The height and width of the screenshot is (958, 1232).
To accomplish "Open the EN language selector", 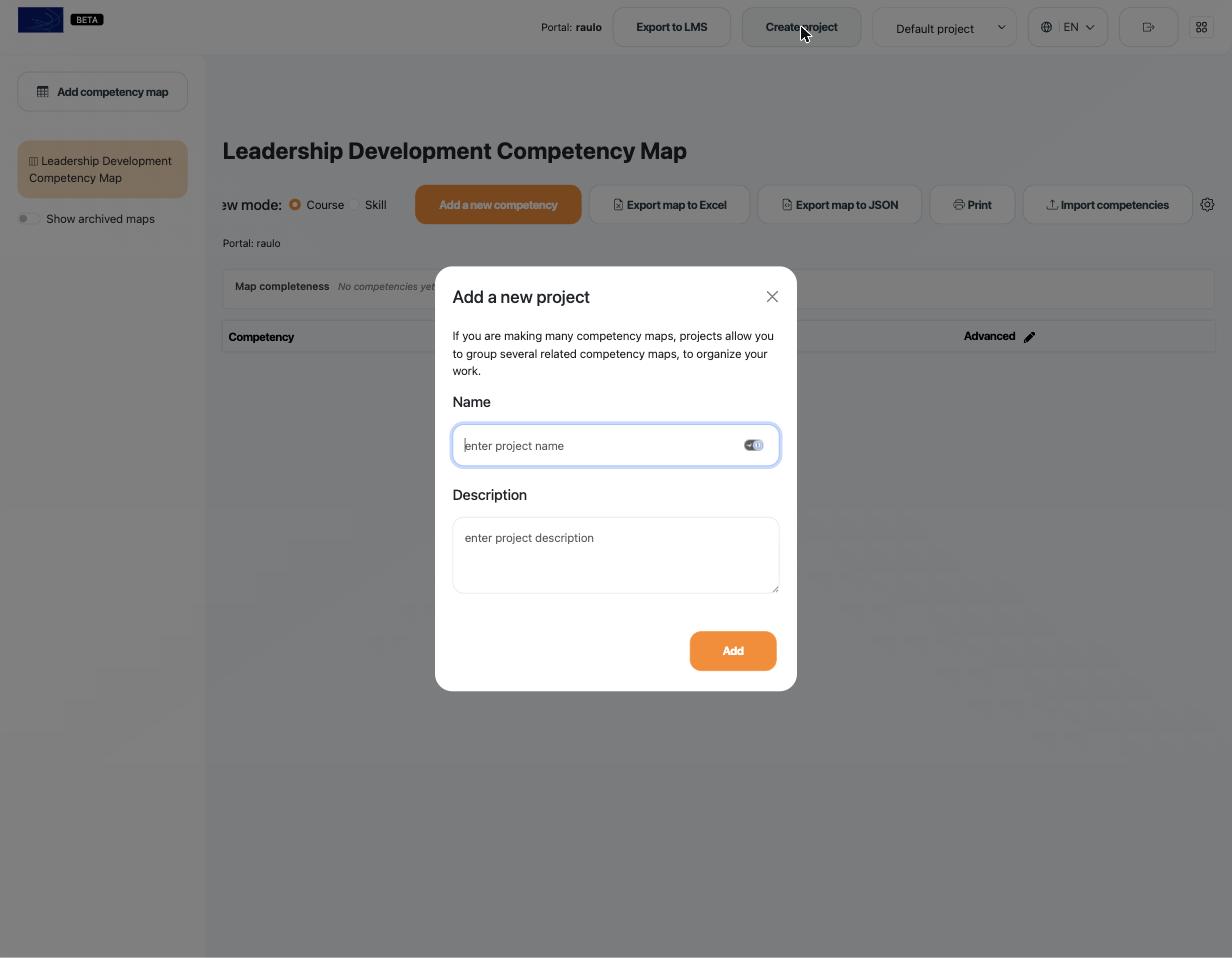I will tap(1068, 27).
